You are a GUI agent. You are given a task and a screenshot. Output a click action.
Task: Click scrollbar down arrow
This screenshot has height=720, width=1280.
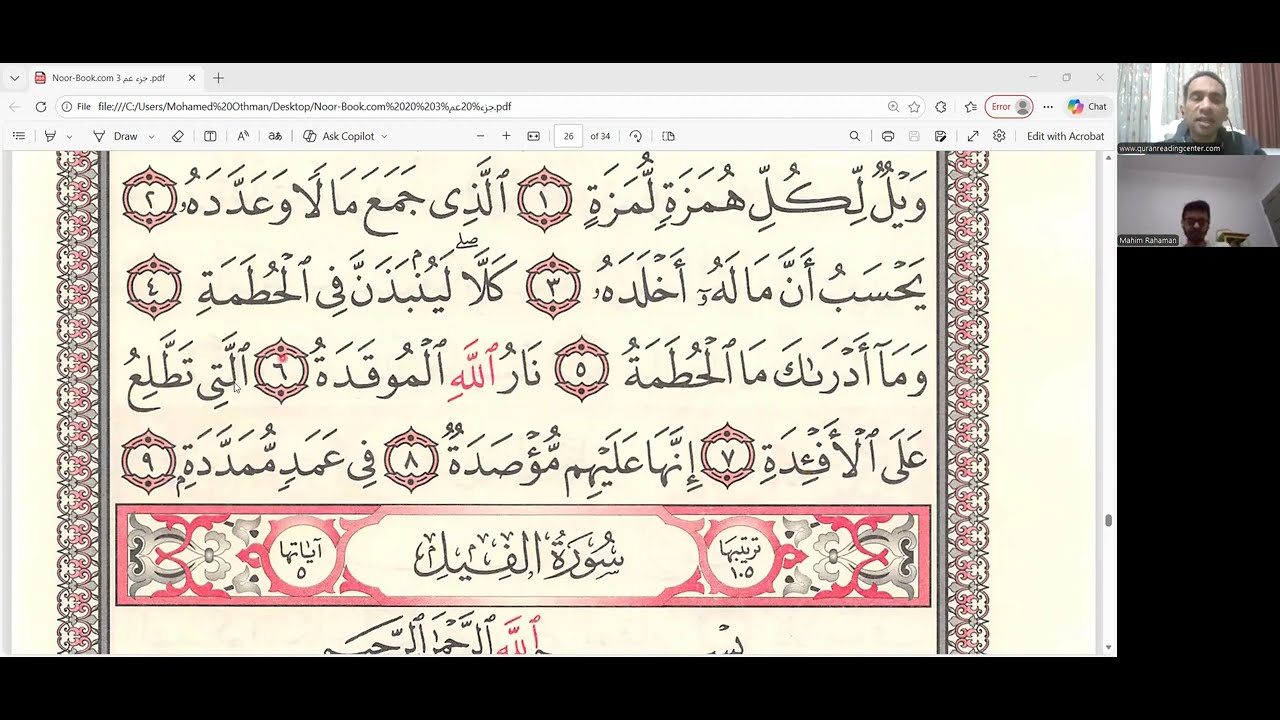(x=1108, y=647)
